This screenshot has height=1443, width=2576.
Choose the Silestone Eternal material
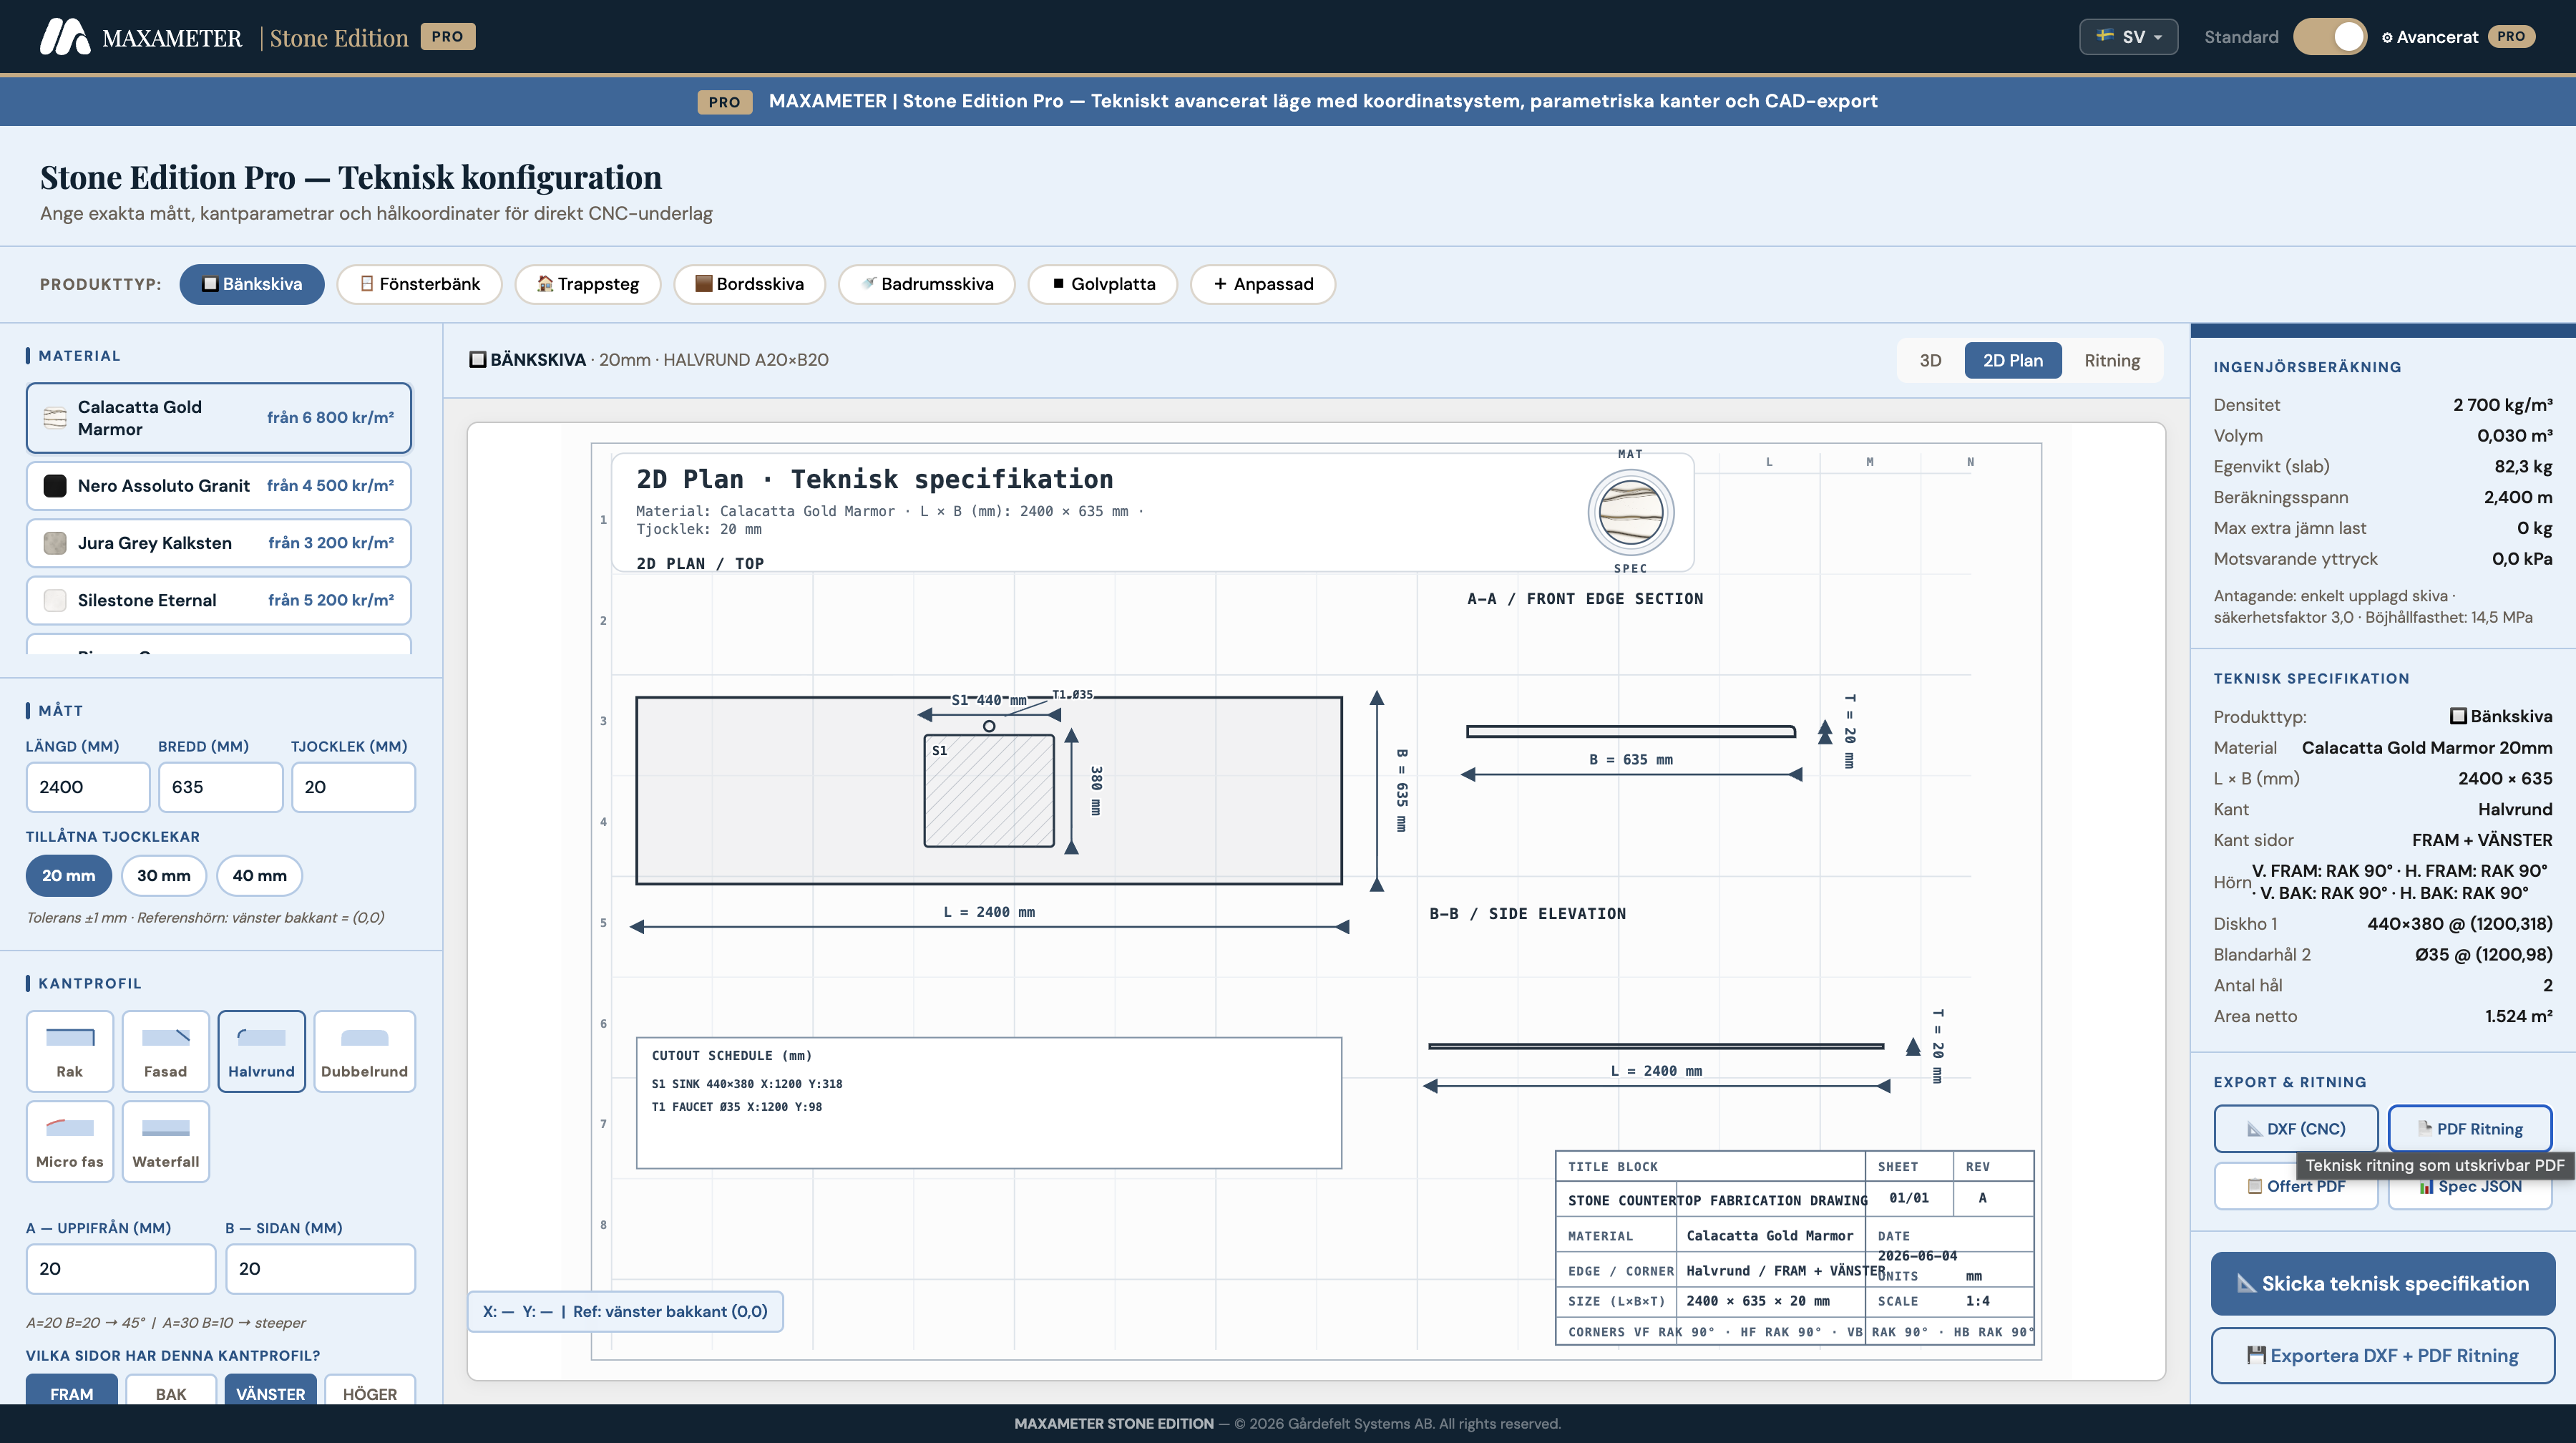(x=219, y=600)
